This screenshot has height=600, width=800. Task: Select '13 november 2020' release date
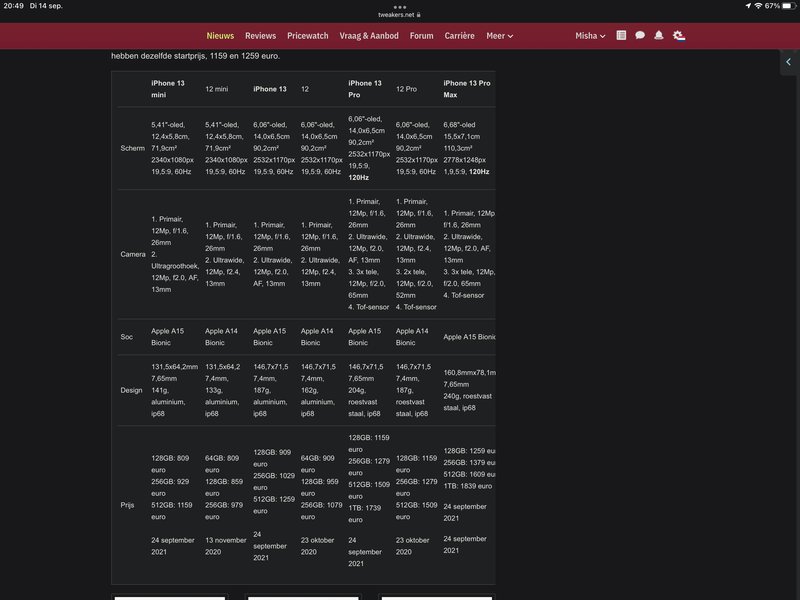[x=226, y=546]
